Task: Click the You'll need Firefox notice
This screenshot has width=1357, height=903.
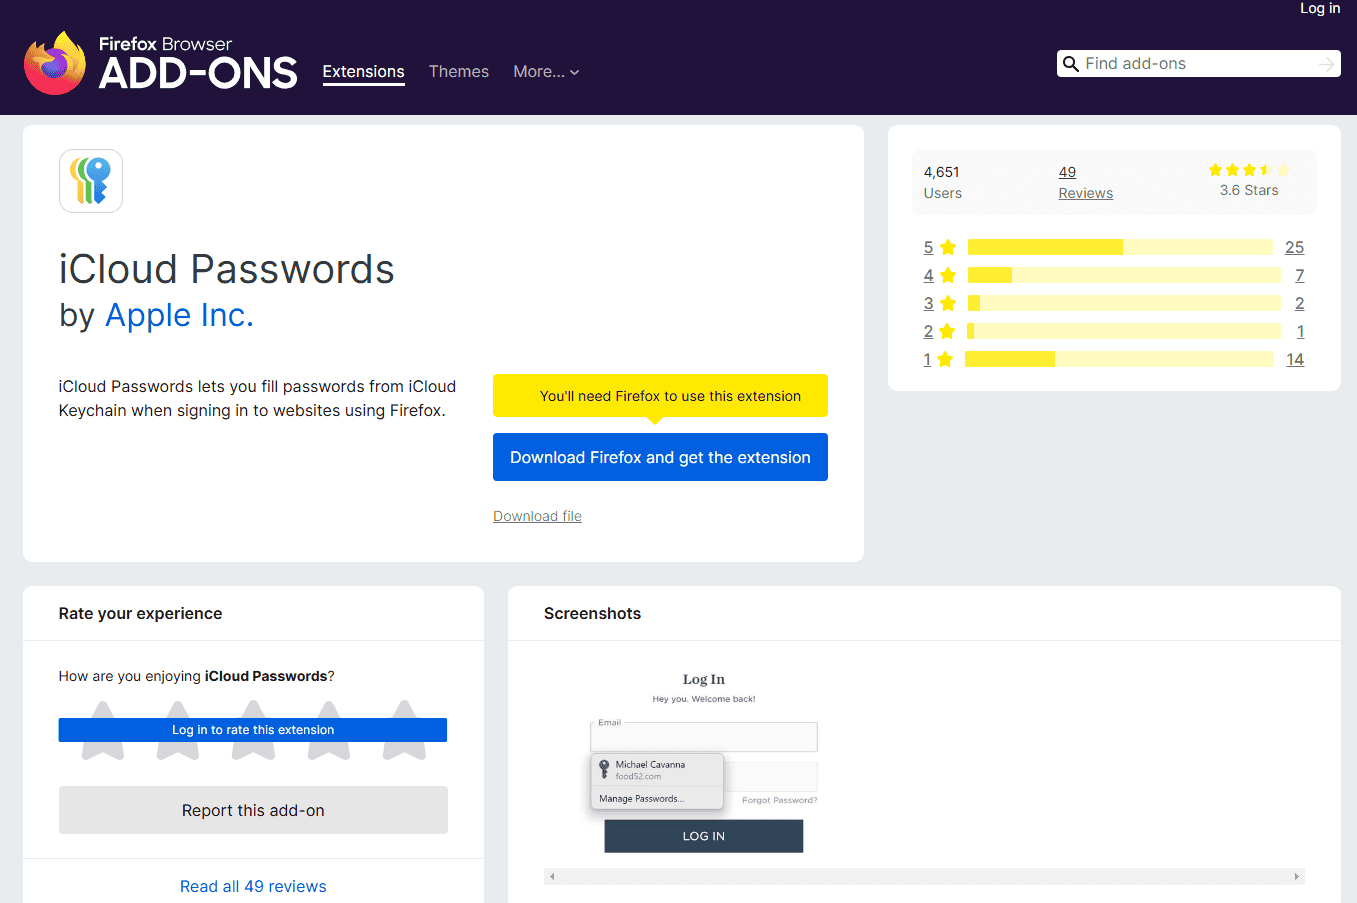Action: point(660,396)
